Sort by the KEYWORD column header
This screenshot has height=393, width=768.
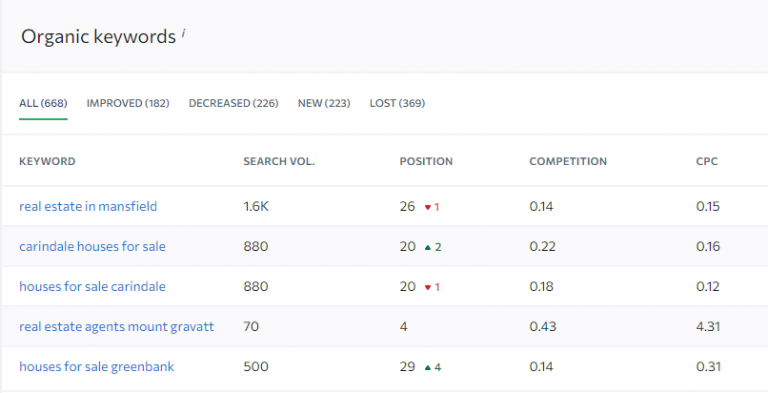[47, 161]
